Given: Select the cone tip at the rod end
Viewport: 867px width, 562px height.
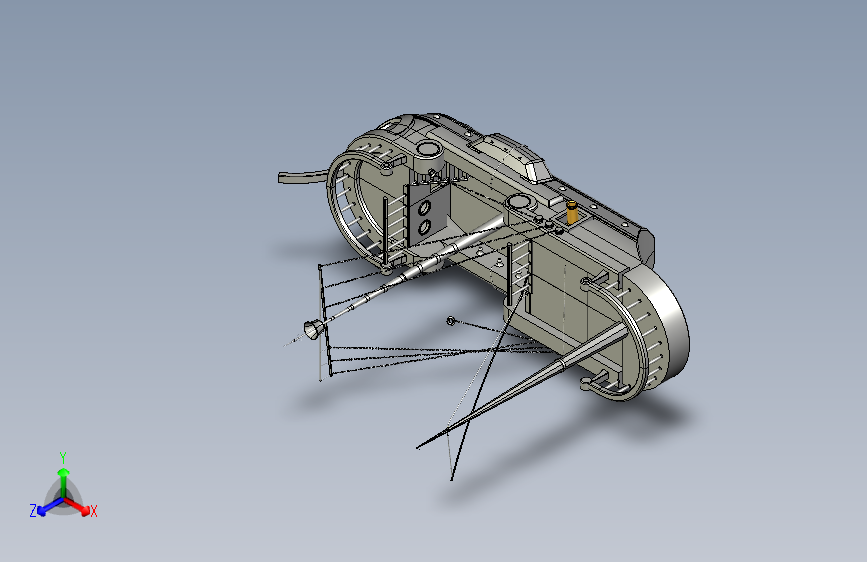Looking at the screenshot, I should pos(312,329).
